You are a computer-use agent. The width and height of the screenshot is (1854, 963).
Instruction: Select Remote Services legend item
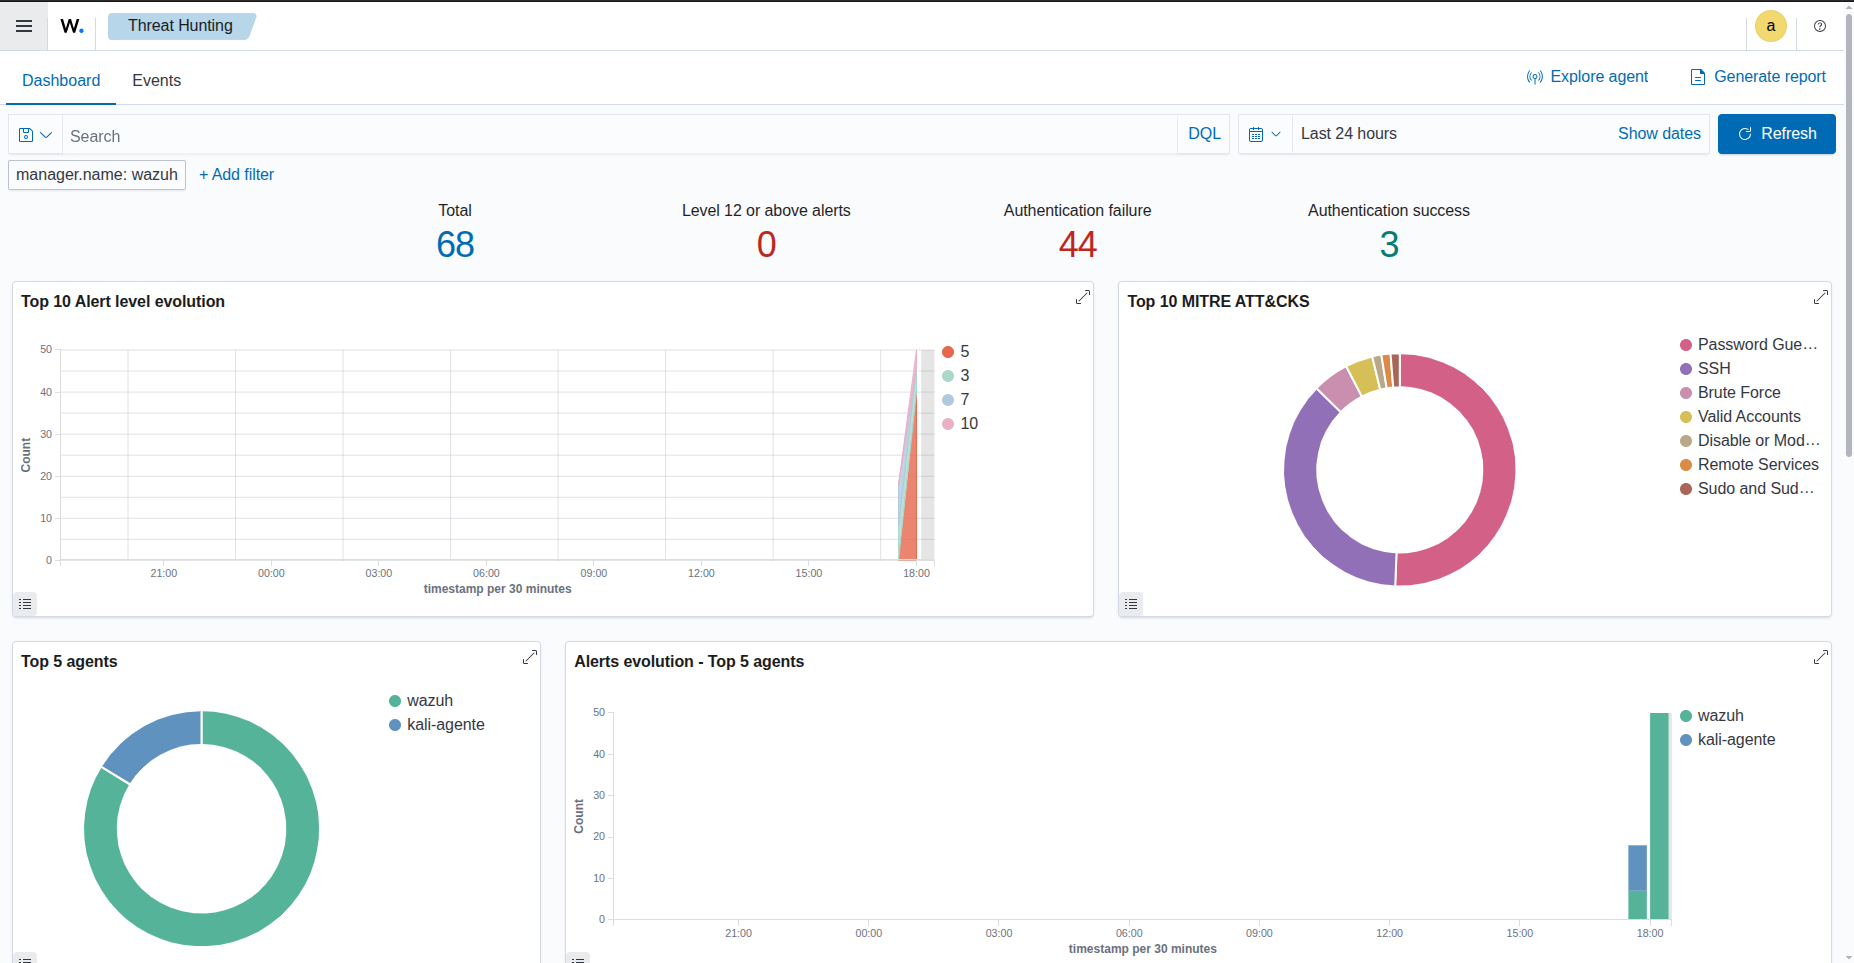(x=1749, y=465)
